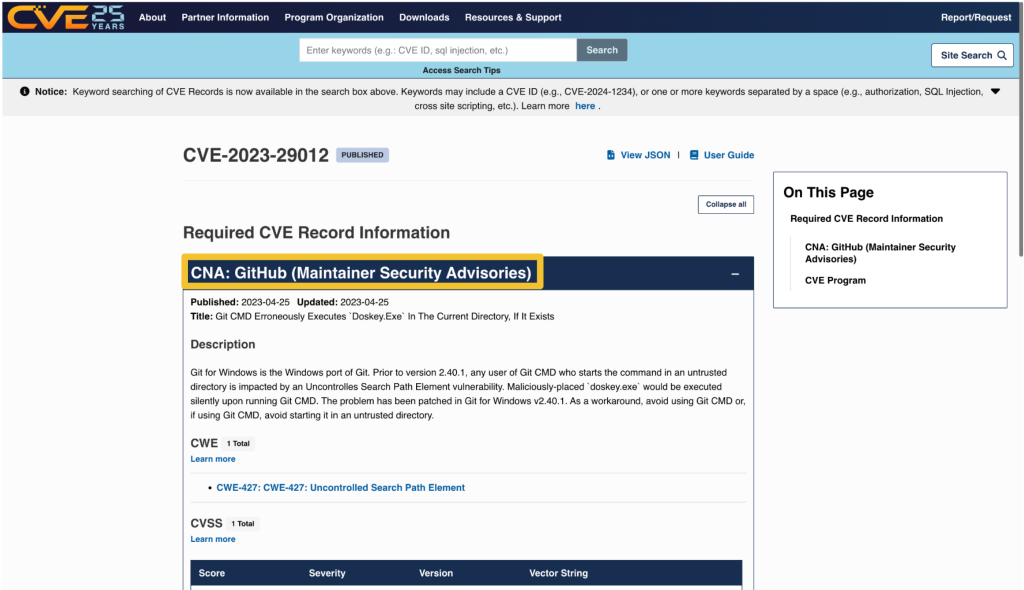Open the CWE-427 Uncontrolled Search Path link
The width and height of the screenshot is (1024, 590).
340,488
